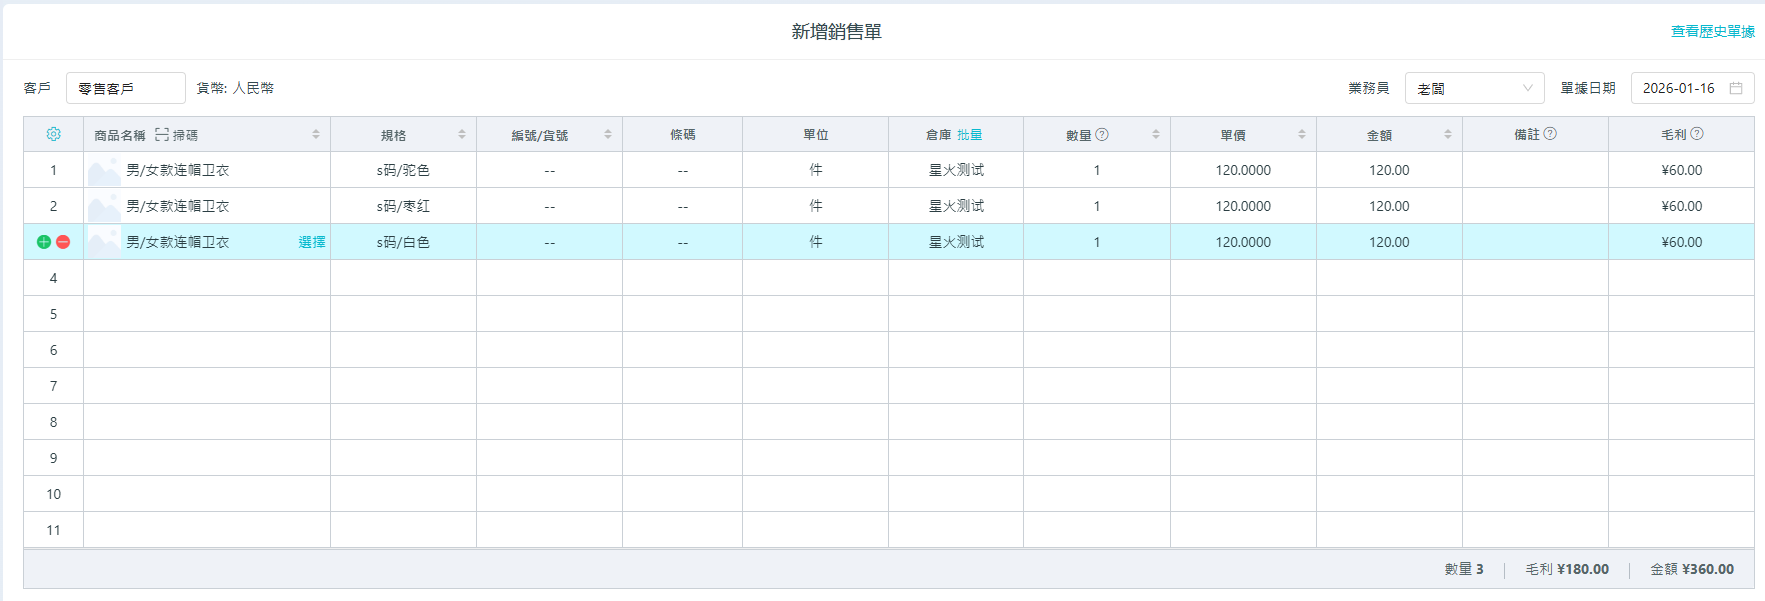1765x601 pixels.
Task: Click quantity cell of row 2
Action: 1096,206
